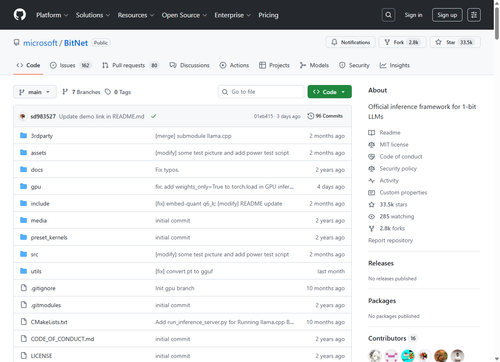Viewport: 500px width, 362px height.
Task: Click the Sign in link
Action: pos(413,15)
